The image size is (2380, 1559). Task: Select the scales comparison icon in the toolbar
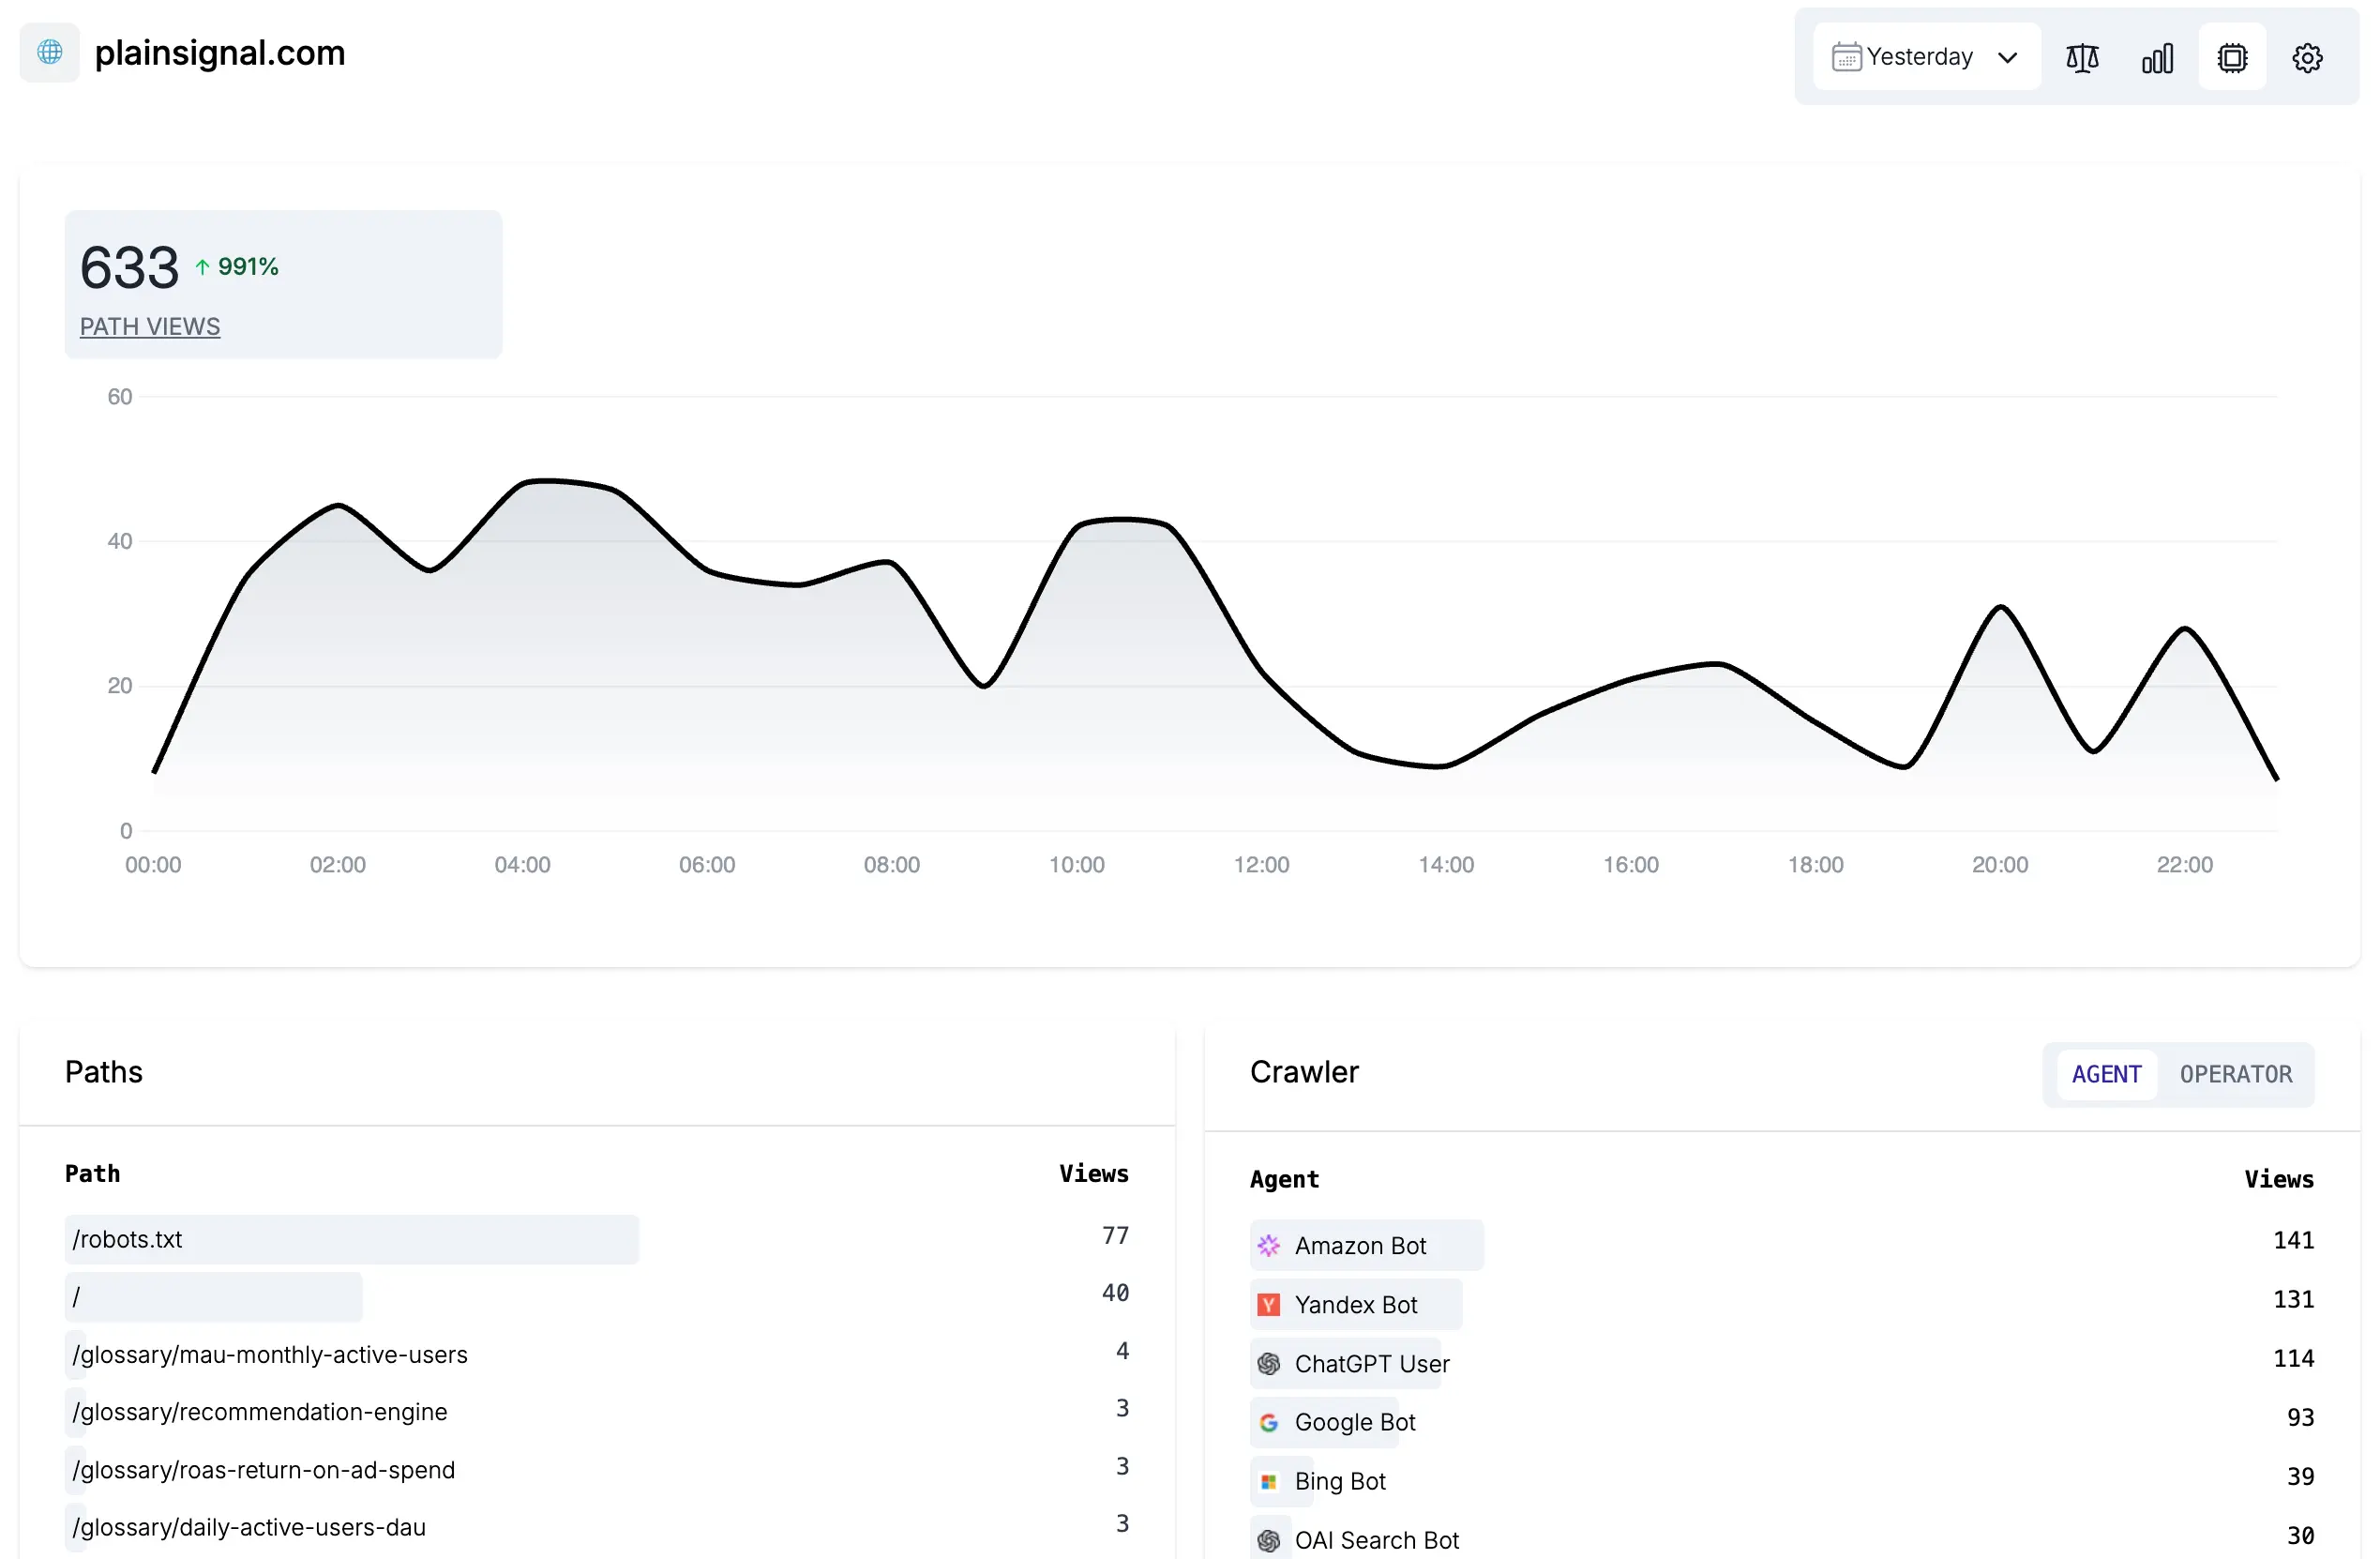(x=2081, y=57)
